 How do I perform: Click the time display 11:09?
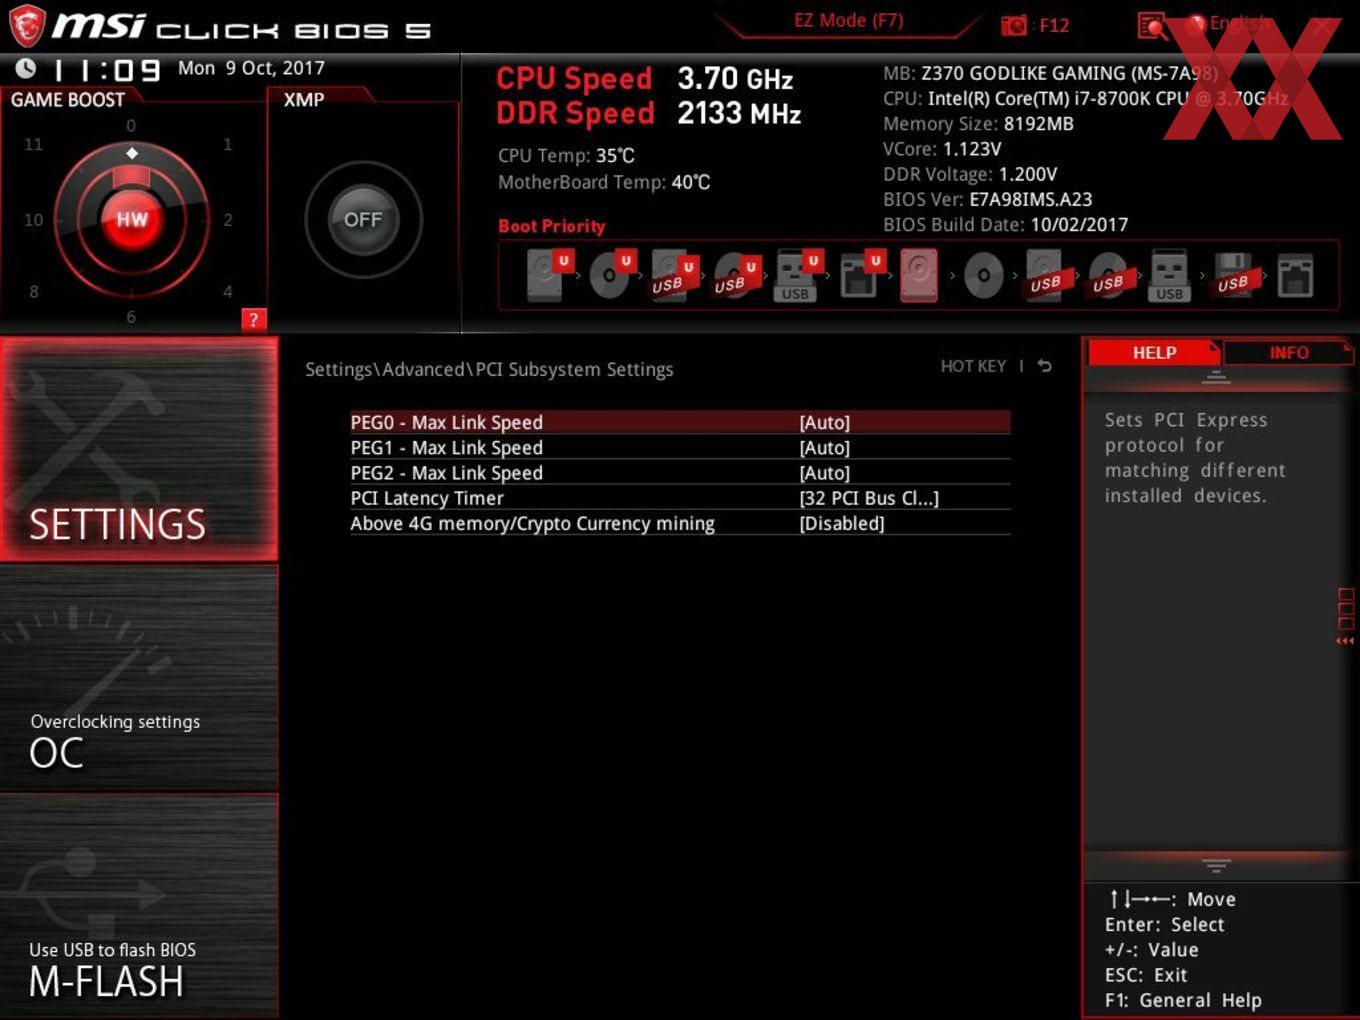107,70
